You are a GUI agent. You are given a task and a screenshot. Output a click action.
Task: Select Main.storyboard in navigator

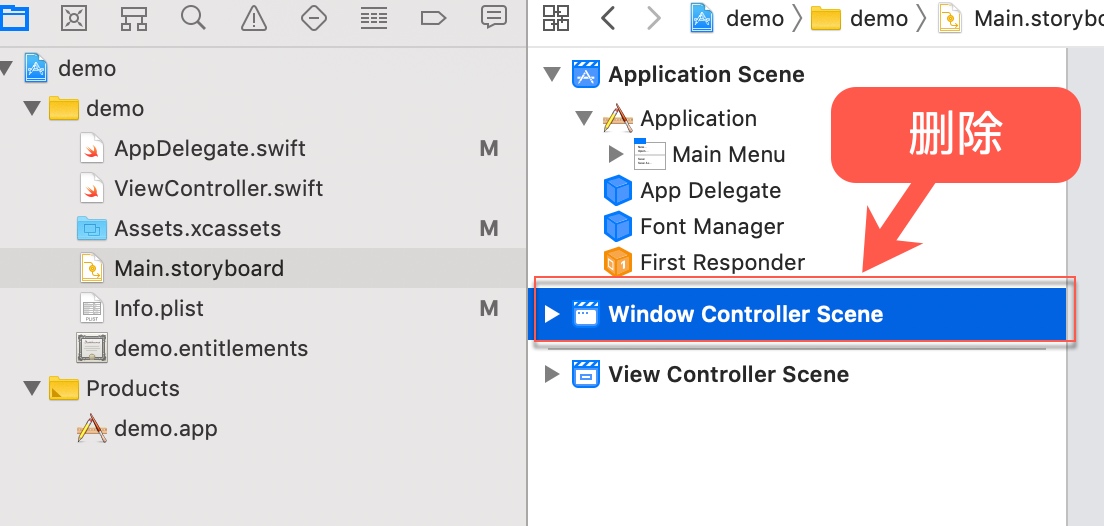click(x=263, y=268)
